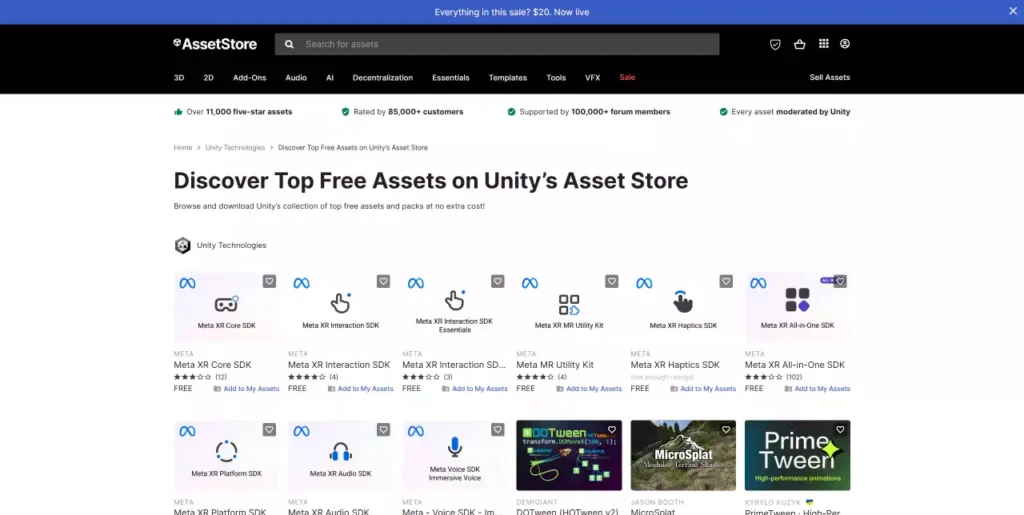
Task: Favorite PrimeTween with the heart icon
Action: click(x=840, y=429)
